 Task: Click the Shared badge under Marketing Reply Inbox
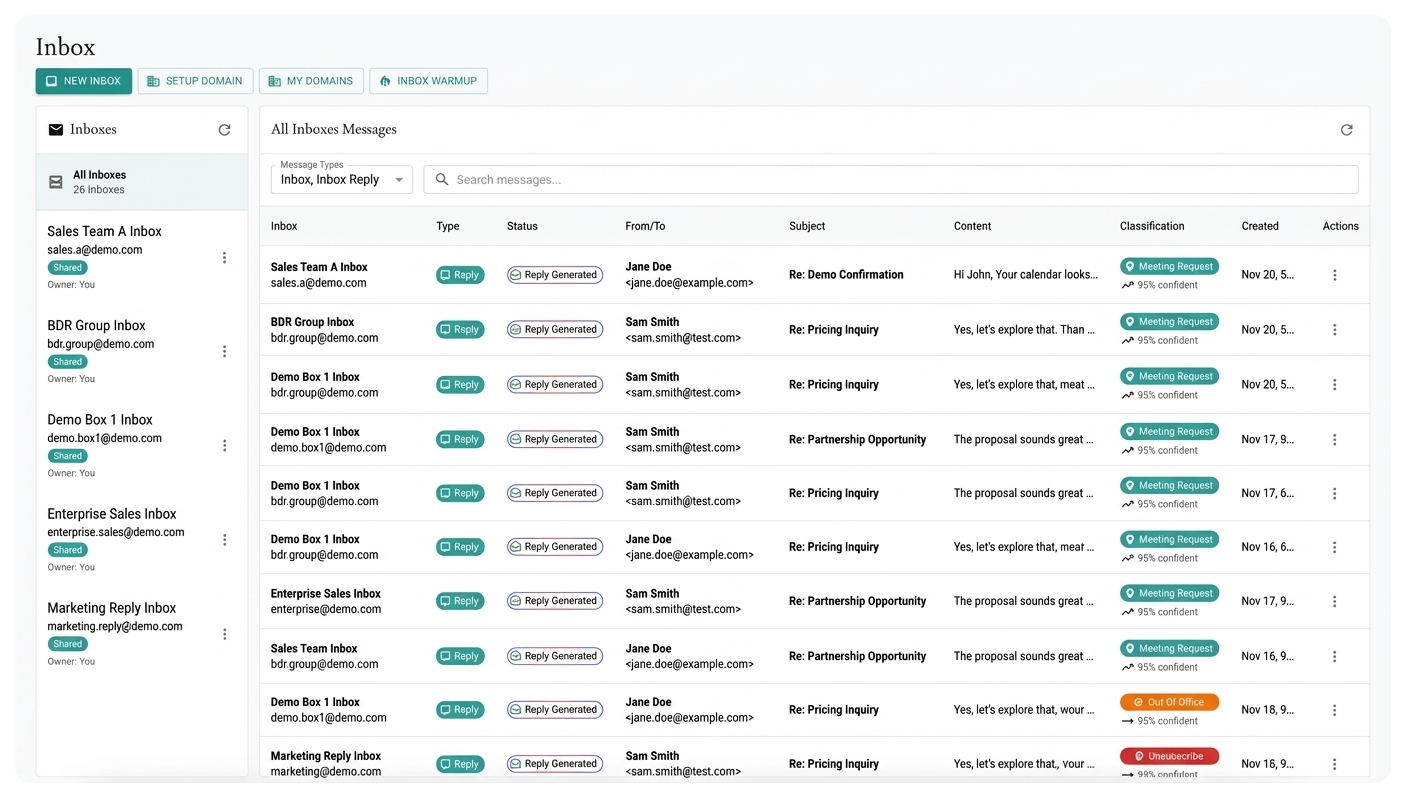pyautogui.click(x=66, y=643)
